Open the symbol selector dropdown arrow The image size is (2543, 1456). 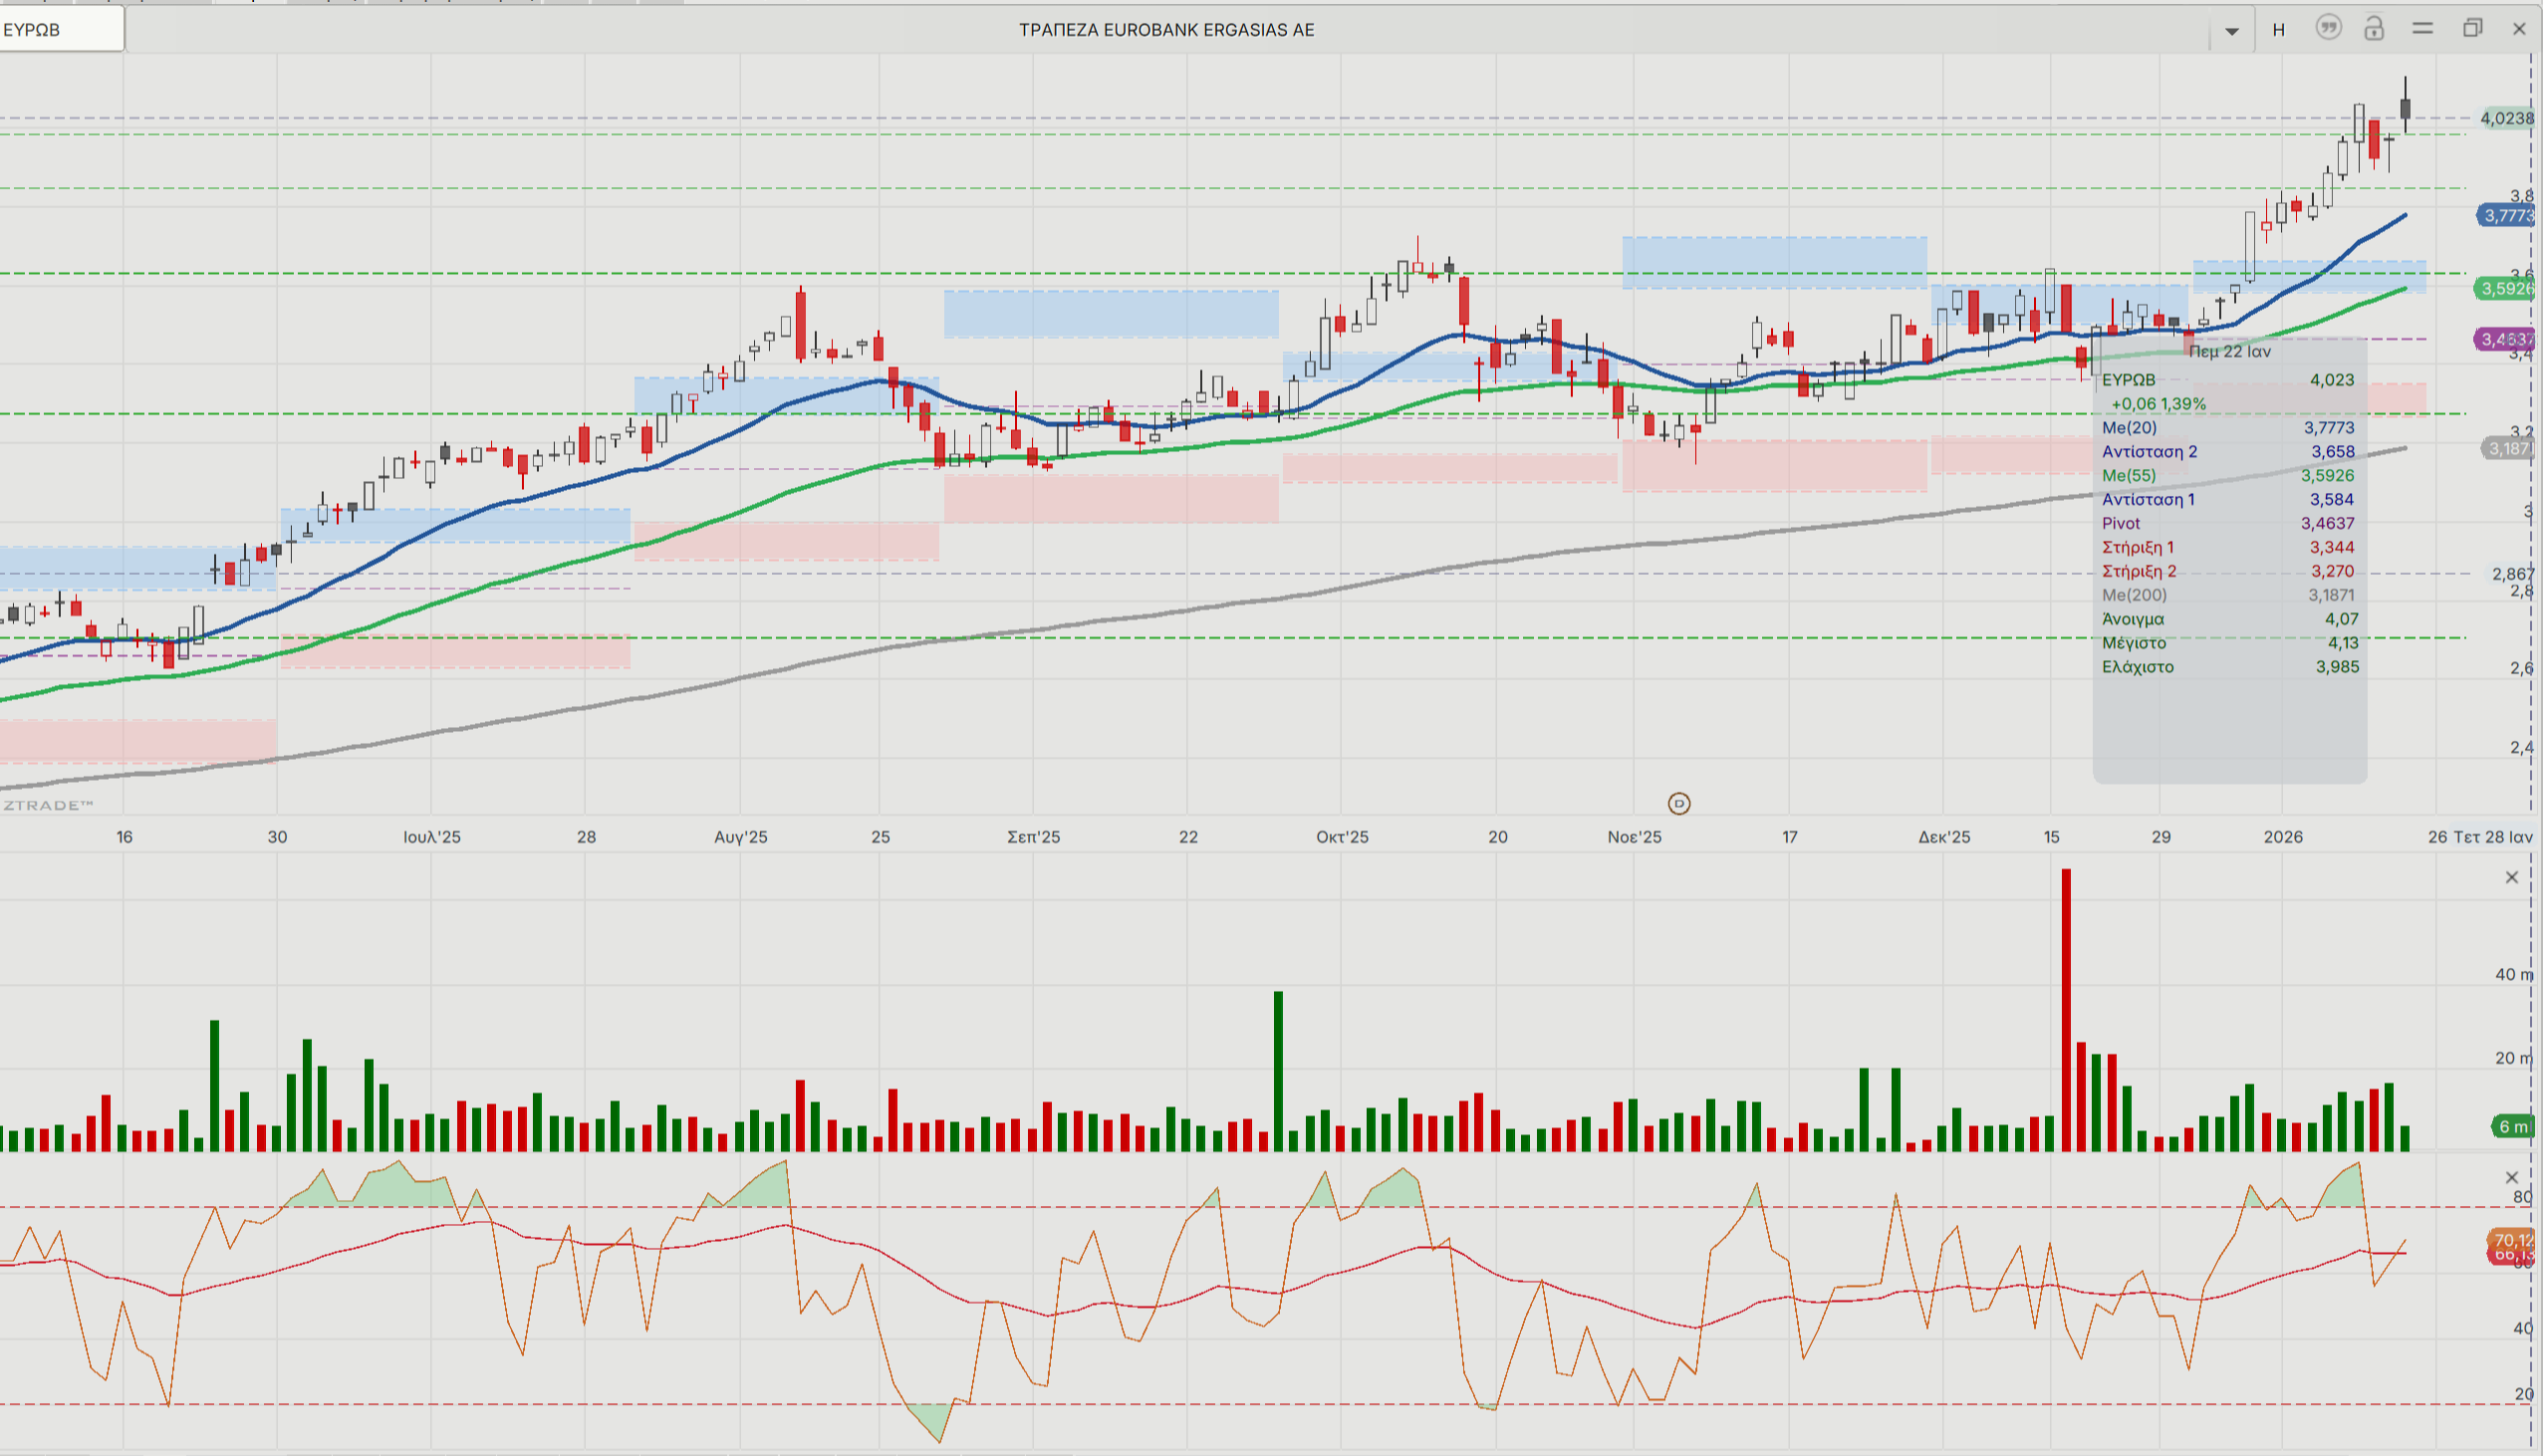pyautogui.click(x=2231, y=31)
